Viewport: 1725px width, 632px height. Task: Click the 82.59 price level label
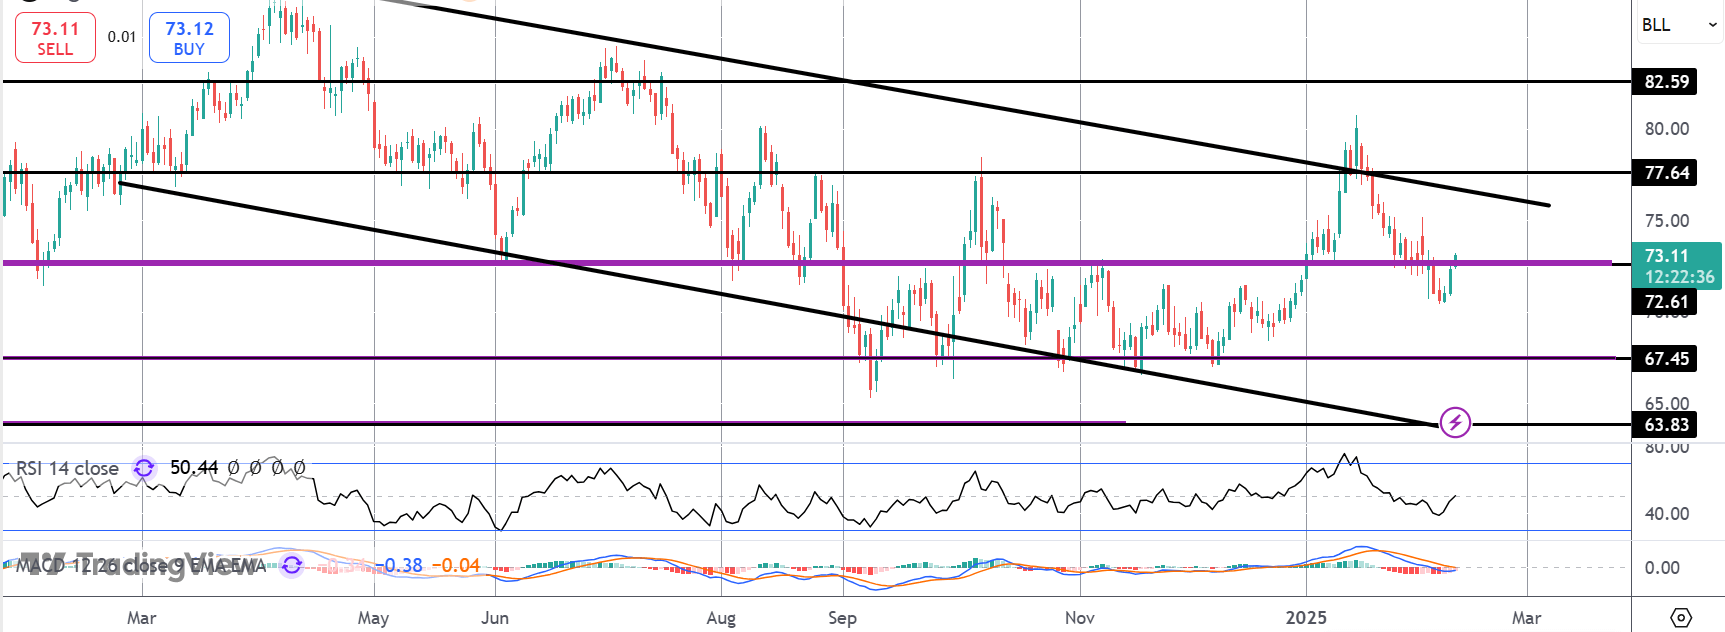pyautogui.click(x=1665, y=82)
